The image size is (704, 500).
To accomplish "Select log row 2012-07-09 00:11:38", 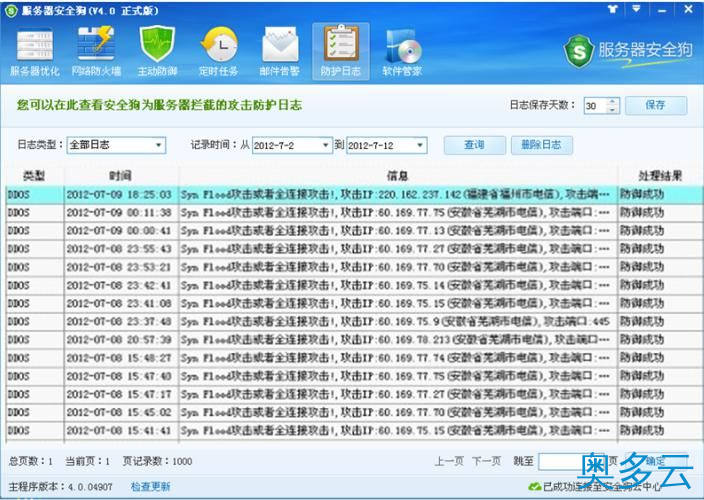I will point(353,212).
